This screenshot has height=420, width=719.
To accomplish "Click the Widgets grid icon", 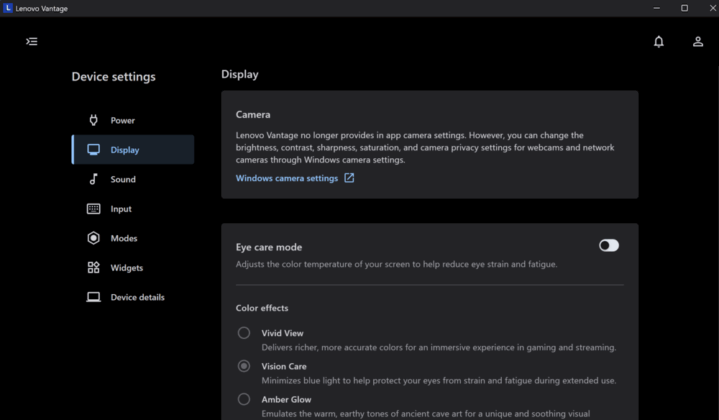I will pyautogui.click(x=94, y=267).
